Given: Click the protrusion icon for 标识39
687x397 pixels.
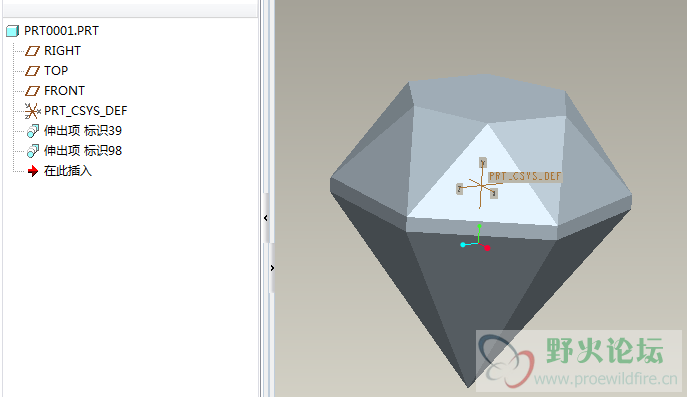Looking at the screenshot, I should 33,131.
